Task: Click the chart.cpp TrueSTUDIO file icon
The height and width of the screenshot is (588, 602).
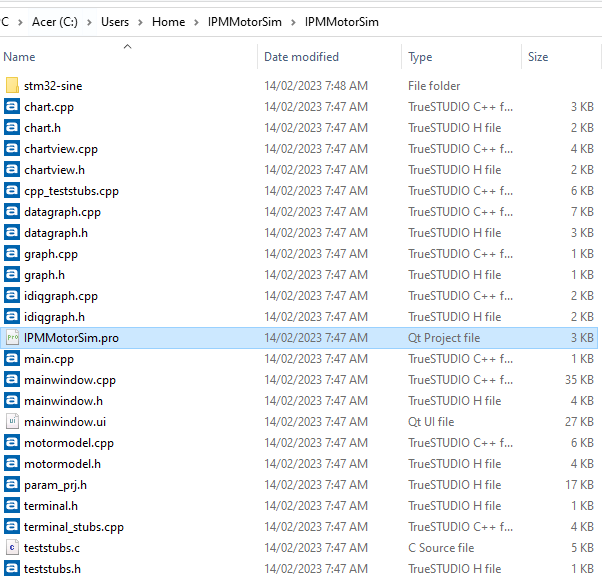Action: [12, 107]
